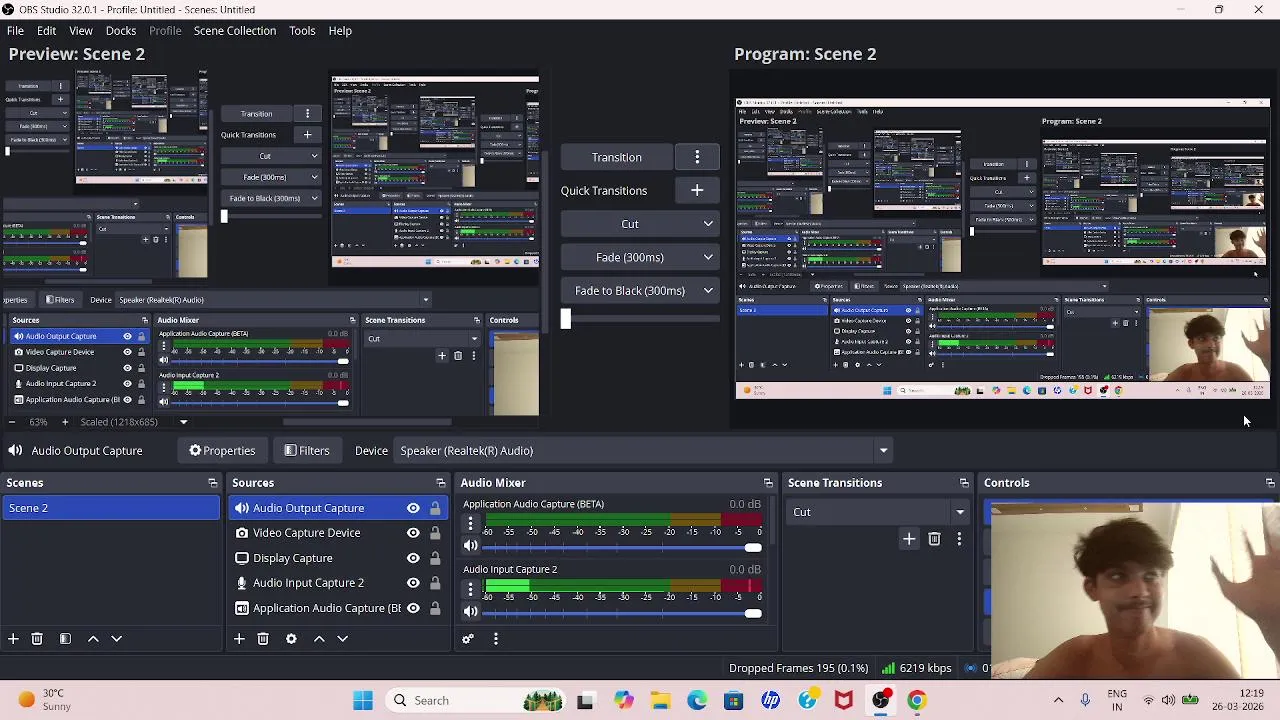Open Device Speaker (Realtek) dropdown

click(644, 451)
